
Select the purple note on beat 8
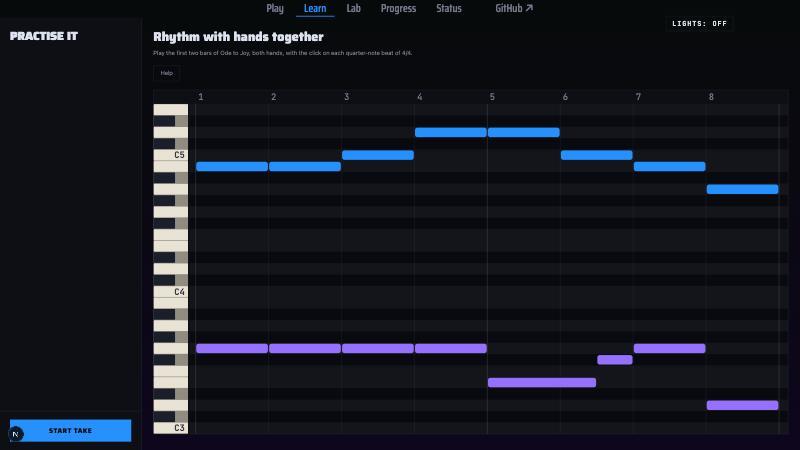(742, 405)
